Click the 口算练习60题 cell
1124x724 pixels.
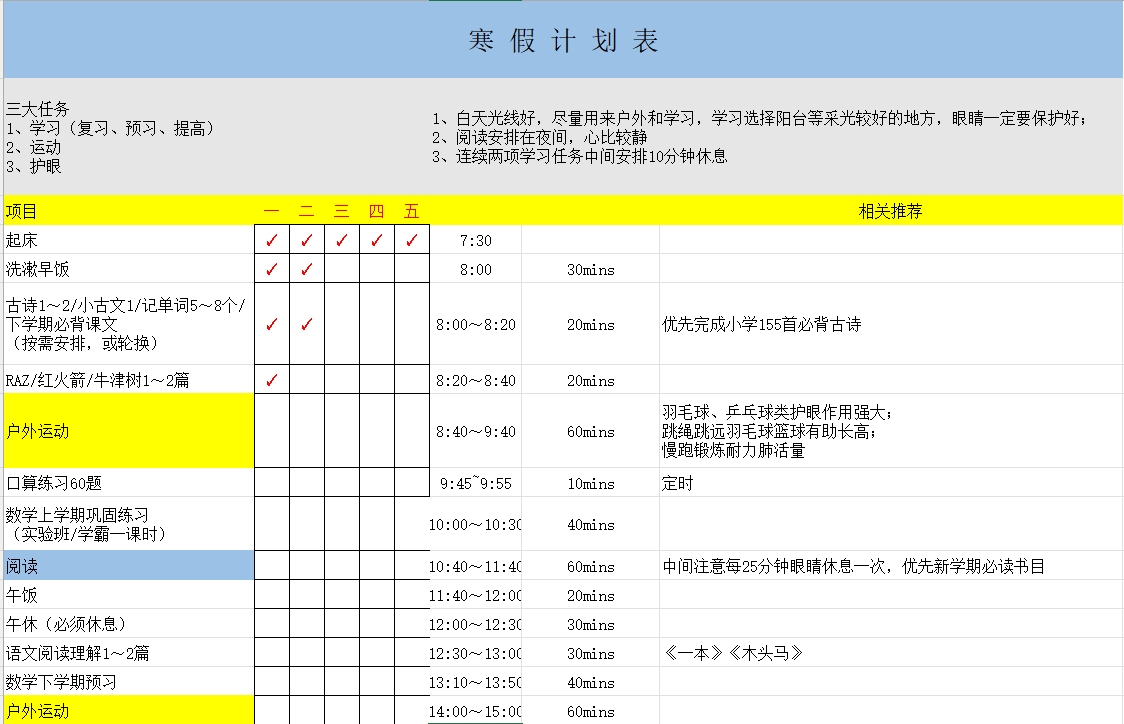129,482
